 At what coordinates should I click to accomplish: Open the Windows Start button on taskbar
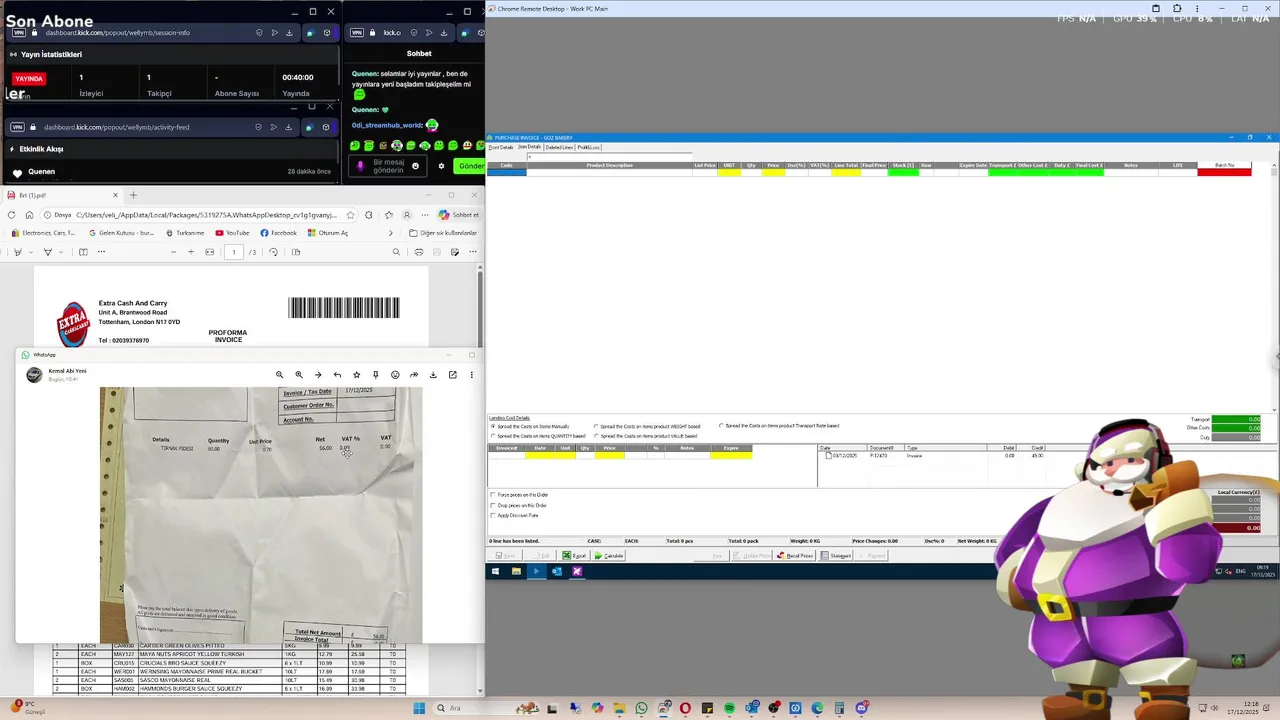click(419, 708)
